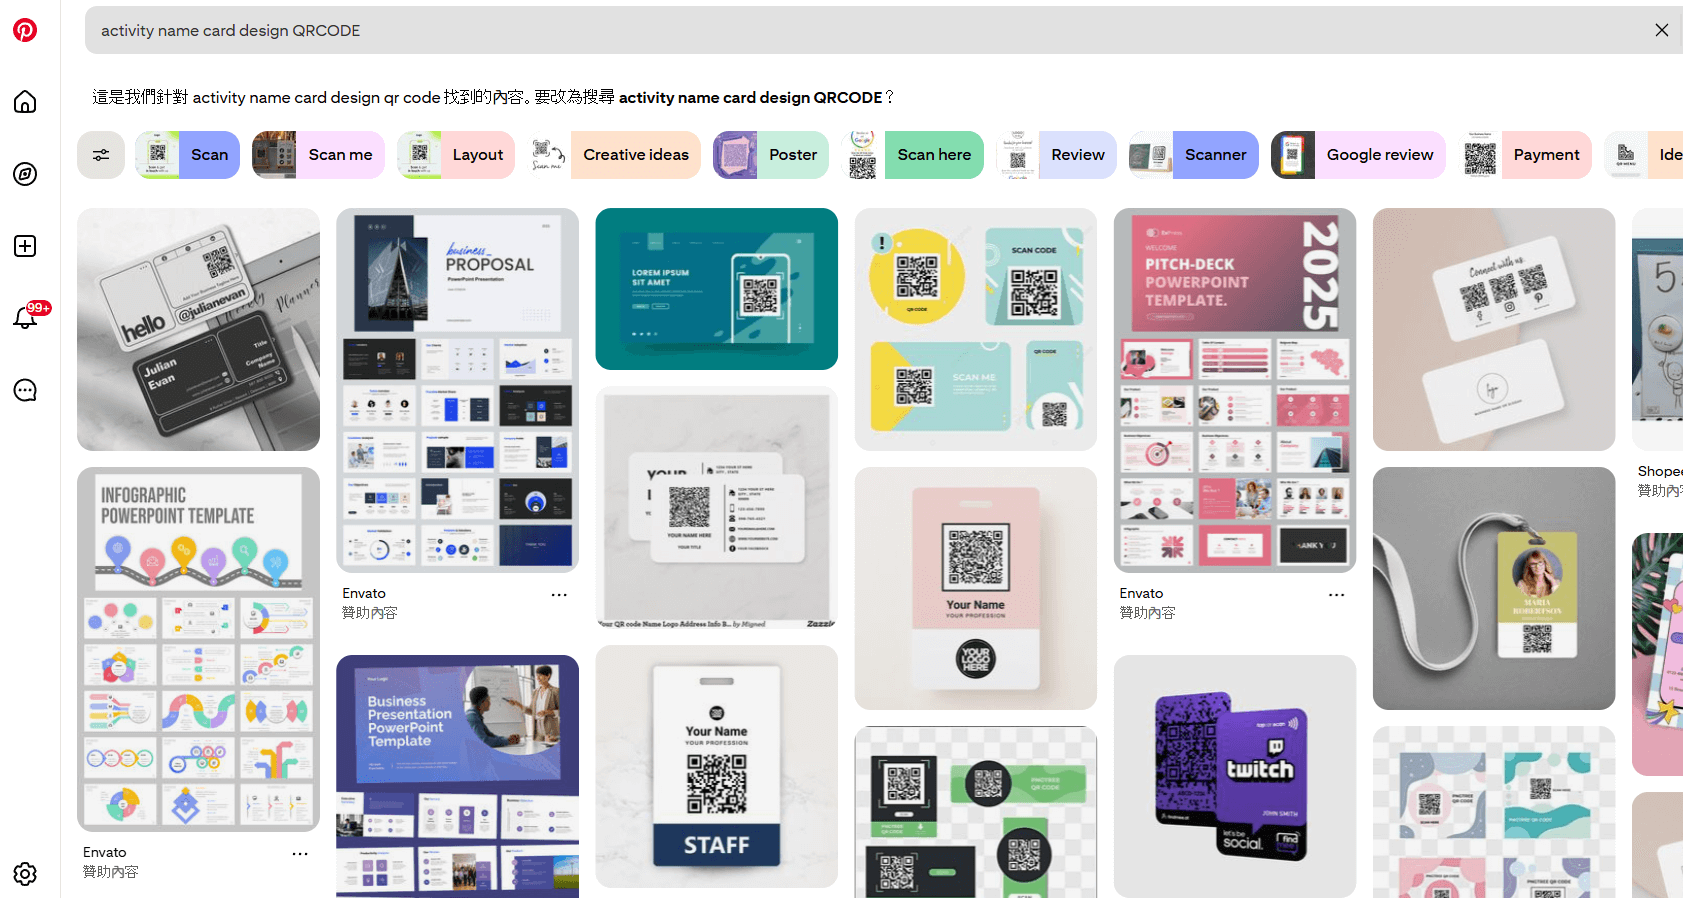Select the Review filter chip

click(x=1056, y=155)
